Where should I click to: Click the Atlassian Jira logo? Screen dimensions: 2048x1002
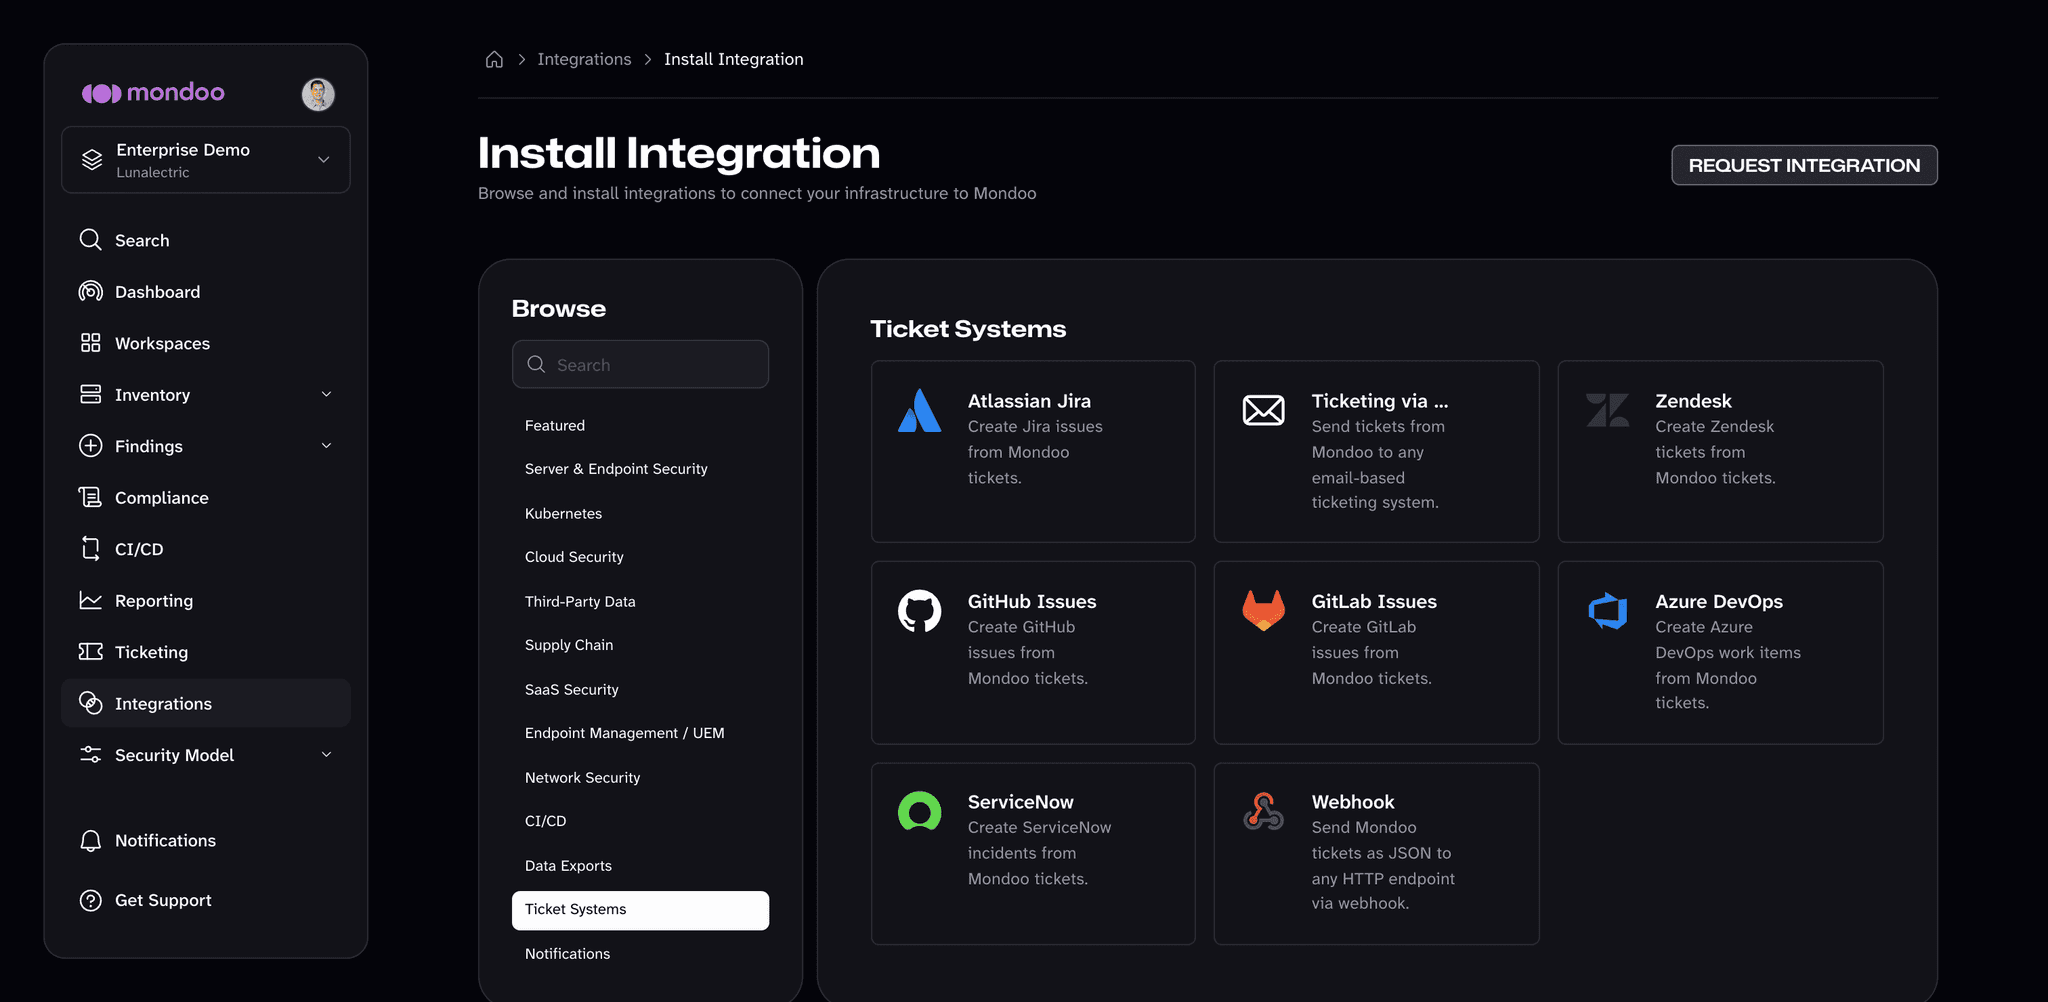[919, 410]
